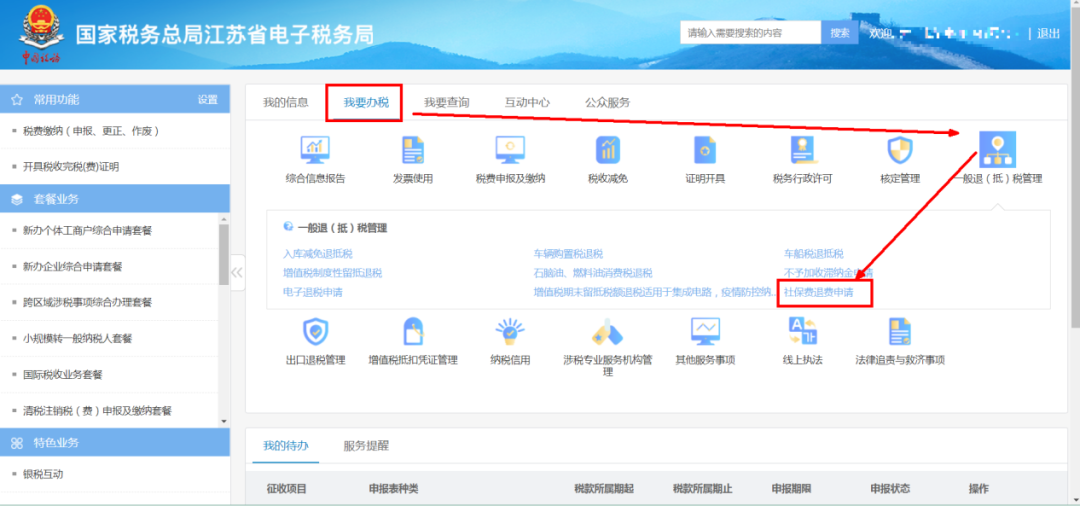
Task: Open 增值税制度性留抵退税 link
Action: pos(332,273)
